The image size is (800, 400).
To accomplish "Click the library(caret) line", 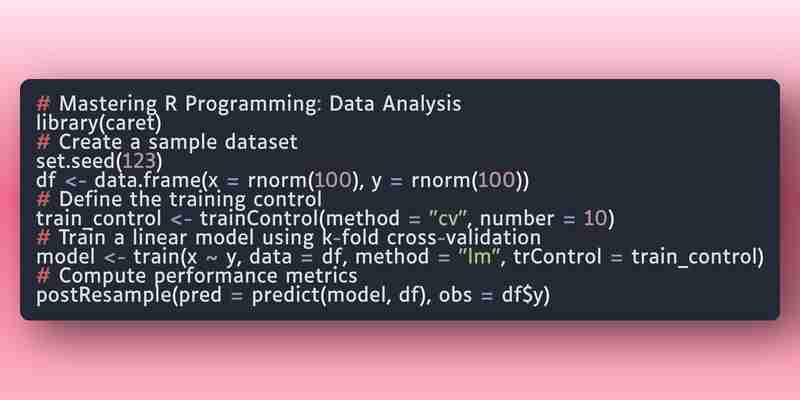I will (99, 123).
